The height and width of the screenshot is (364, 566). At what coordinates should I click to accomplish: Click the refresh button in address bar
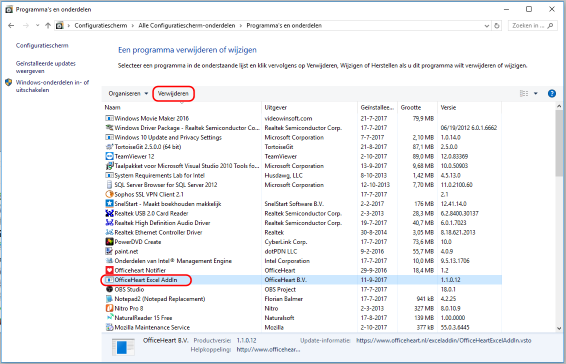(x=497, y=26)
